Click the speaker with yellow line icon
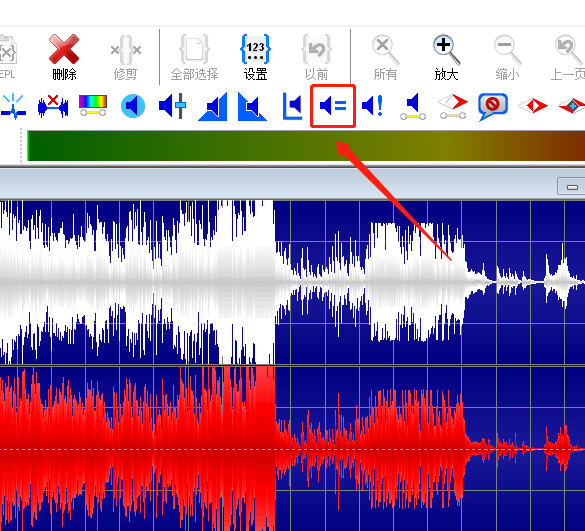 click(413, 107)
